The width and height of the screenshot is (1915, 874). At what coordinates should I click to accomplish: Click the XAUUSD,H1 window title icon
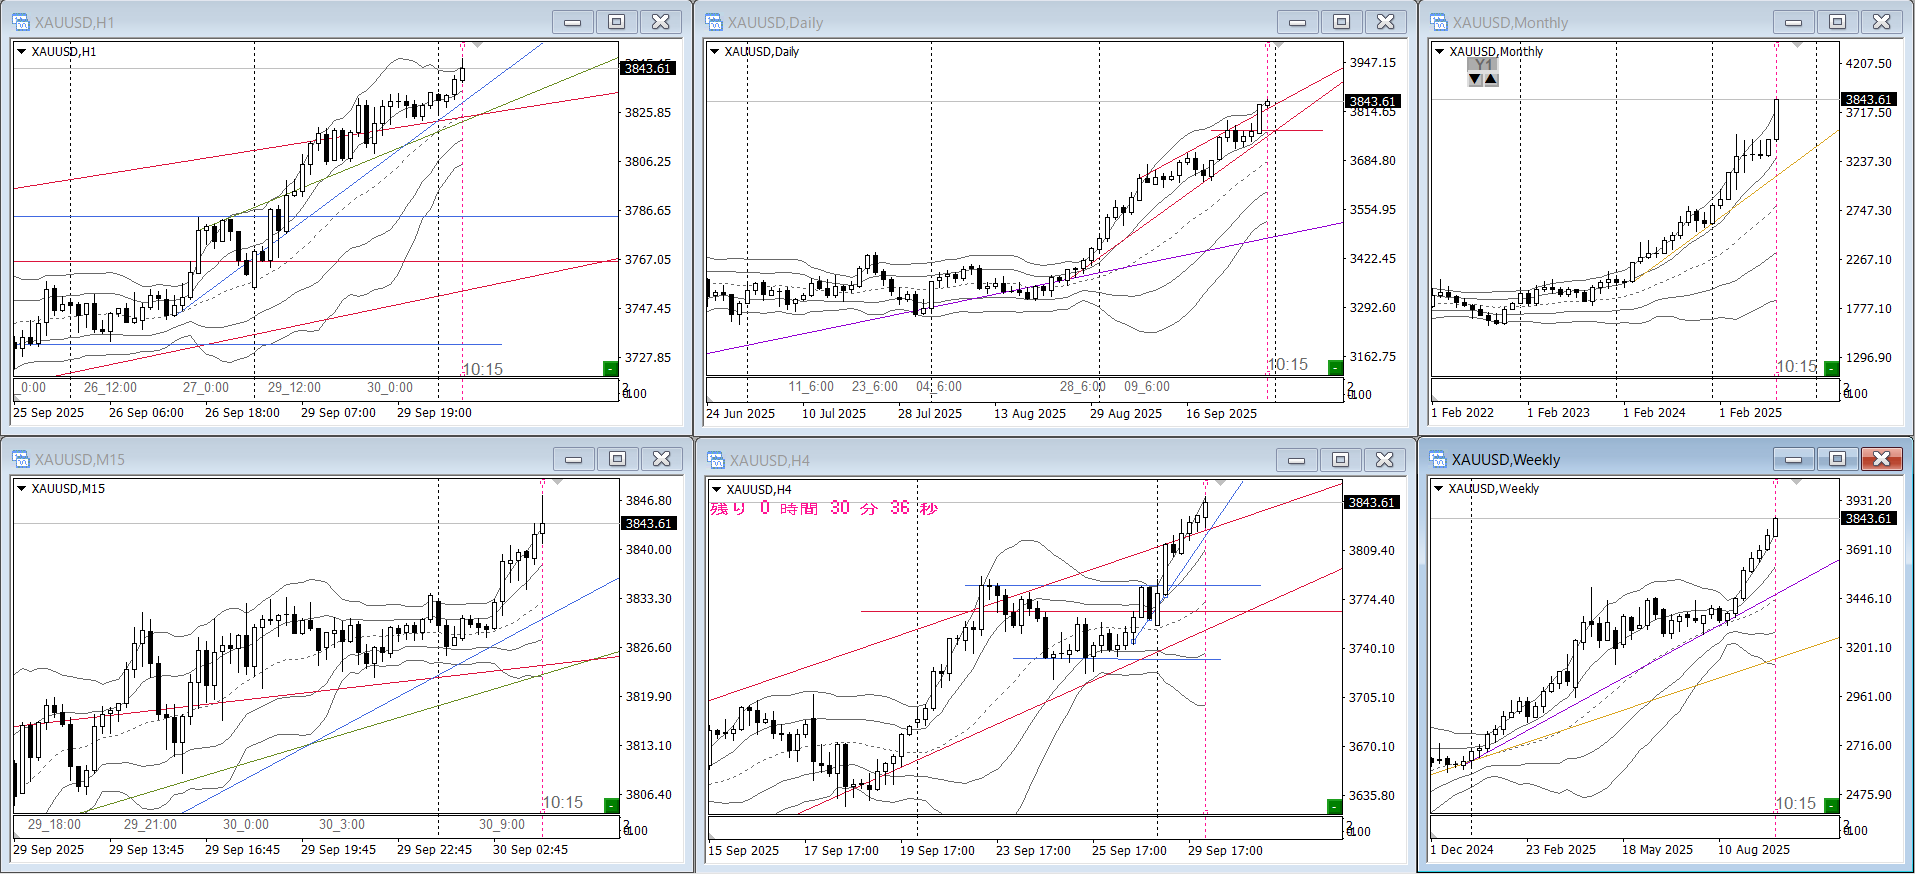(x=20, y=22)
